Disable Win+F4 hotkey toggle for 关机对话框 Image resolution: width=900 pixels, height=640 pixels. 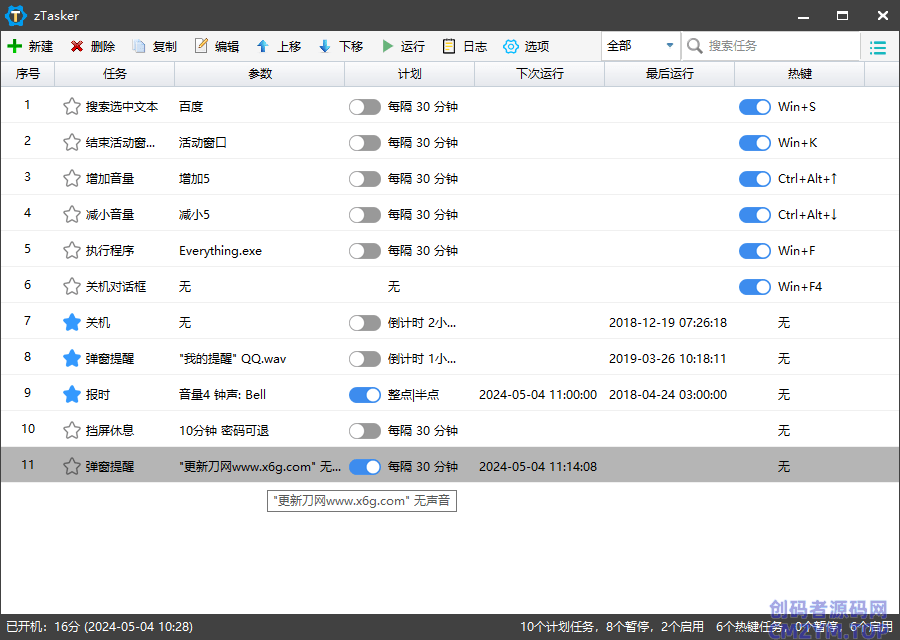(x=755, y=287)
